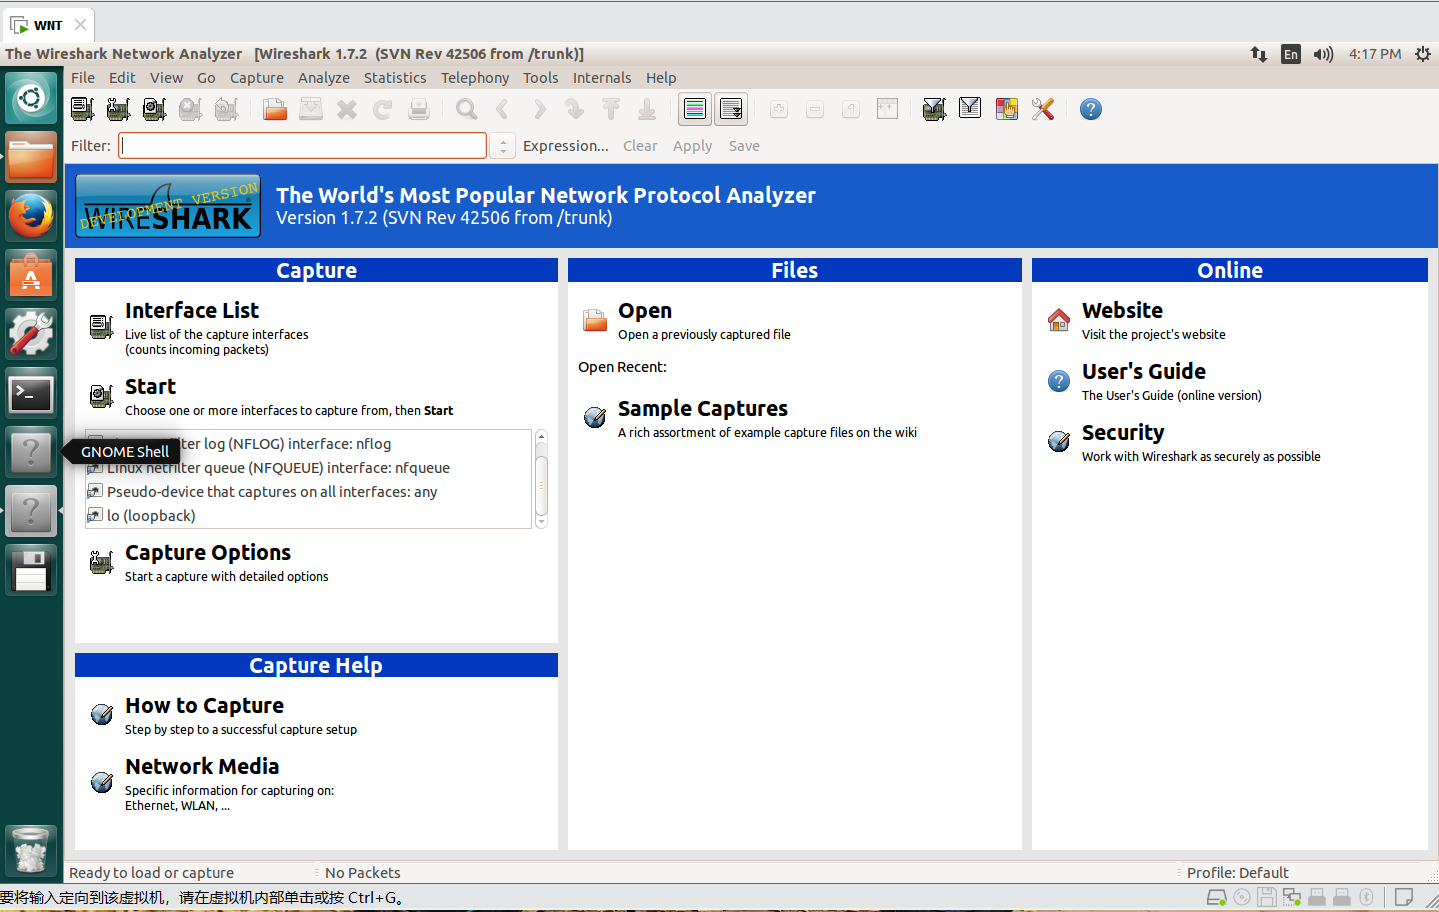1439x912 pixels.
Task: Click the interface list scroll down arrow
Action: 541,522
